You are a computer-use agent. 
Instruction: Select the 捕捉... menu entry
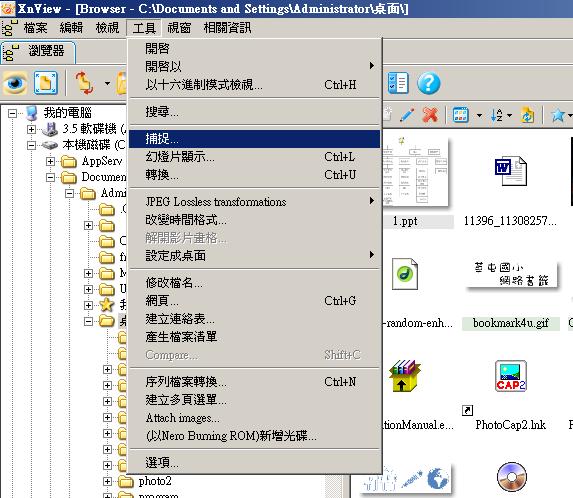(254, 139)
